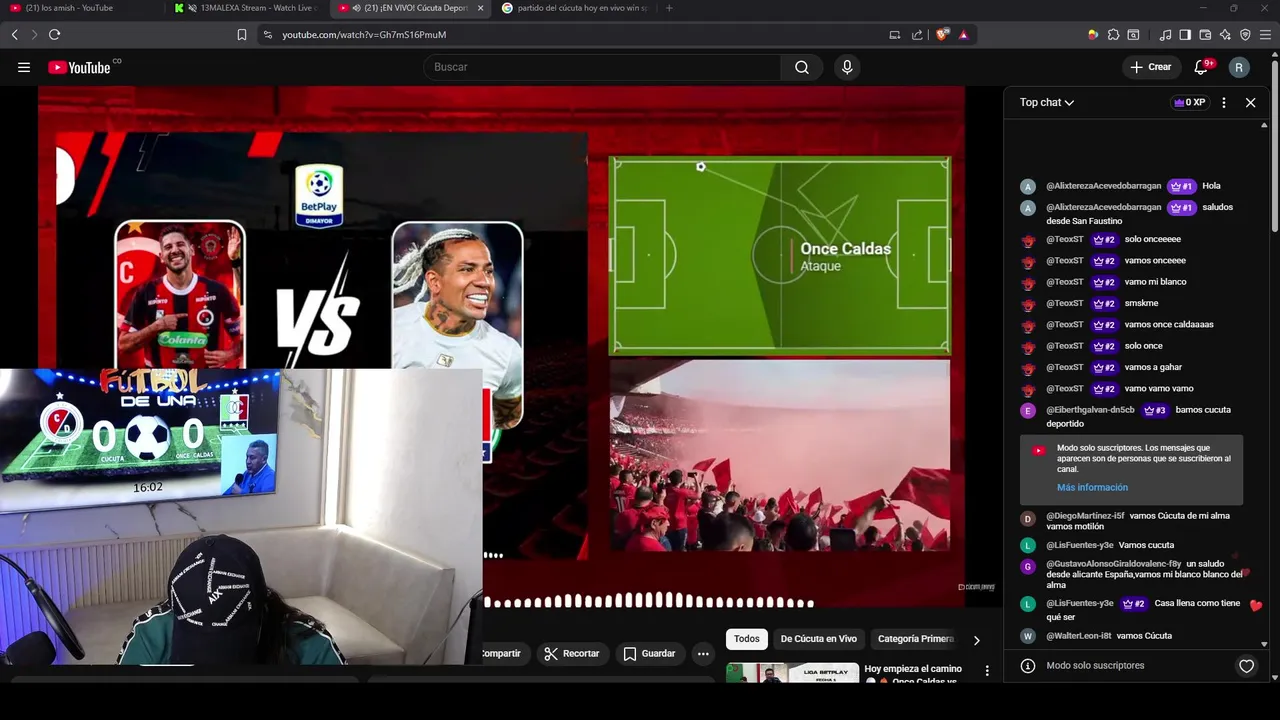Open the Brave VPN shield icon

(x=1245, y=34)
